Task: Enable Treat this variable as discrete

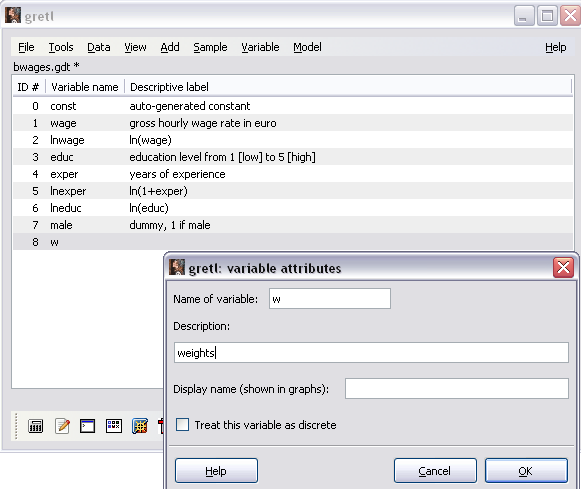Action: [182, 425]
